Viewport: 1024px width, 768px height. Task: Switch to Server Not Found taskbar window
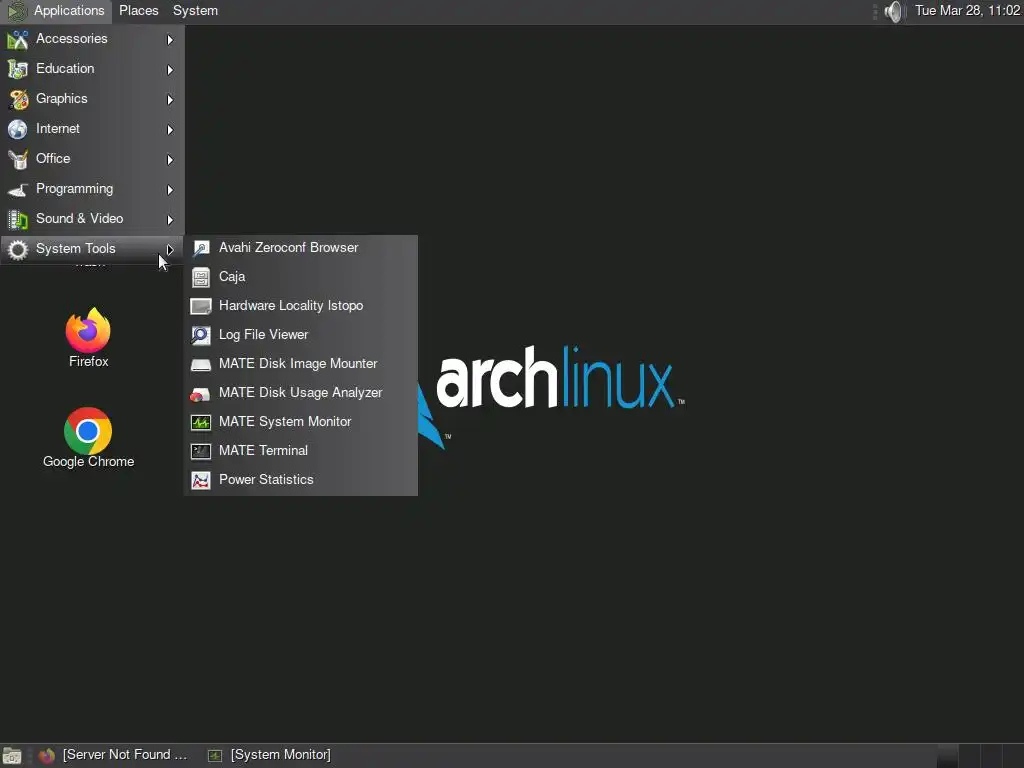click(114, 756)
